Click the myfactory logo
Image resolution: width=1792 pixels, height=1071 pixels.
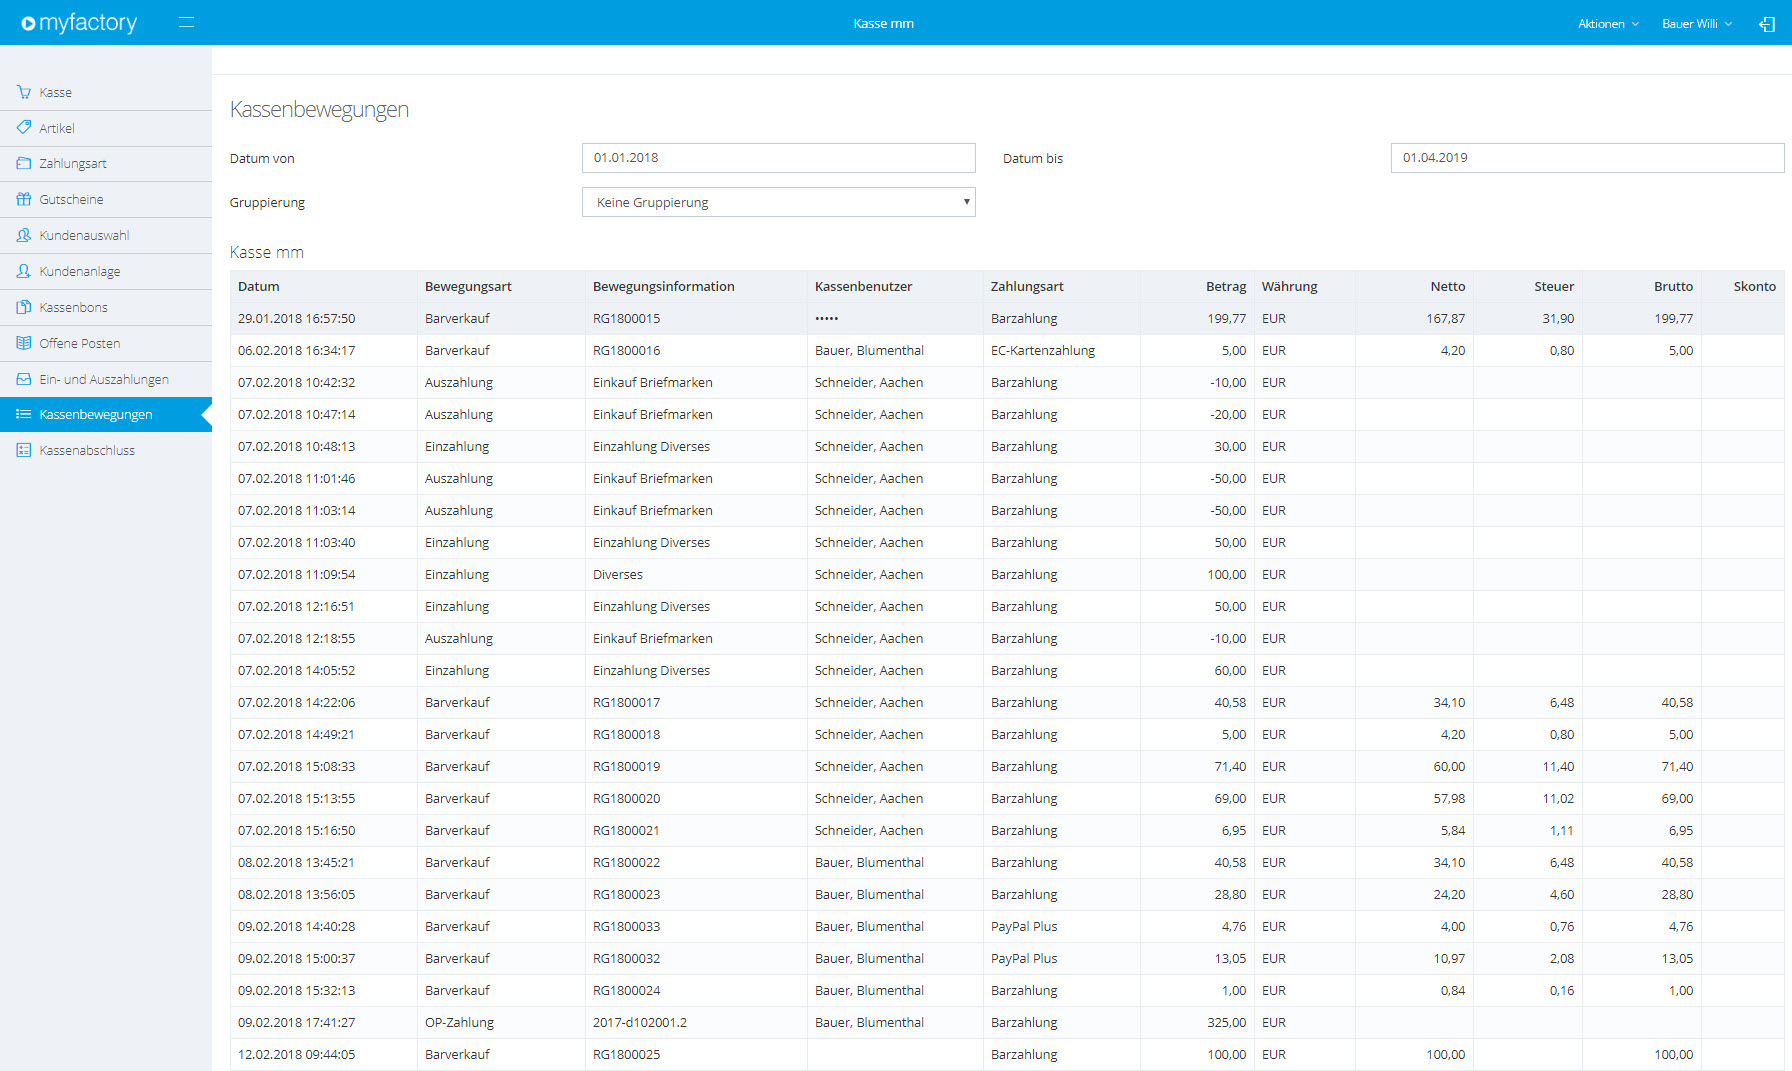point(79,22)
